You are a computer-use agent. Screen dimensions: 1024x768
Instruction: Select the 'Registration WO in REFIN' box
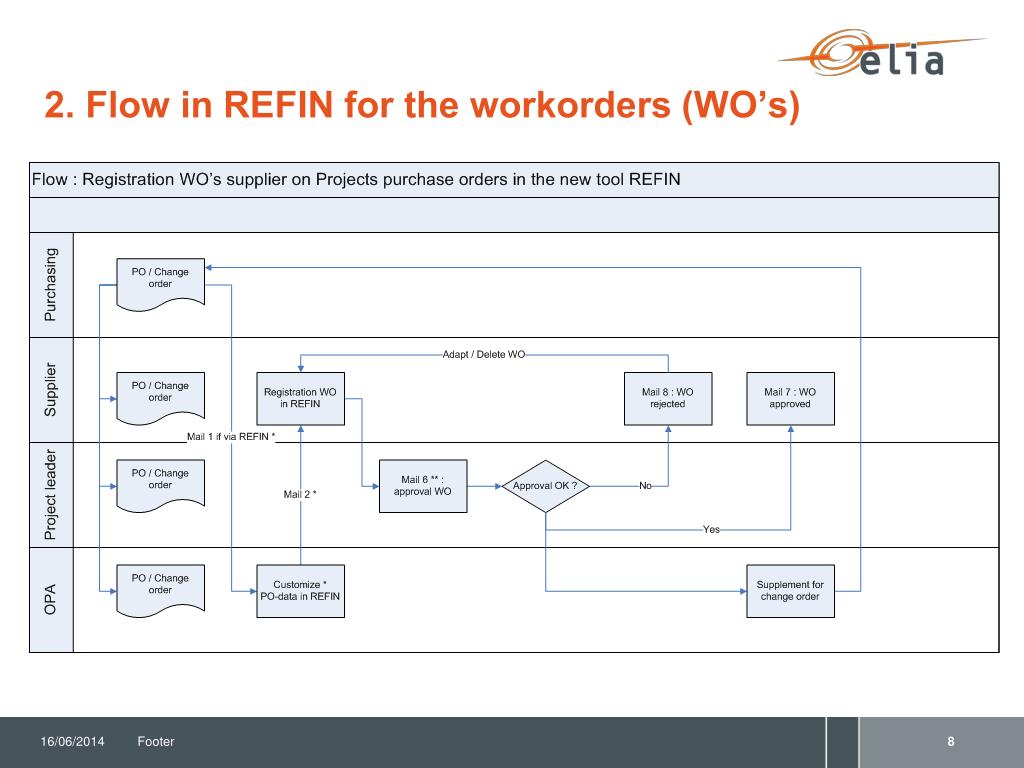300,398
